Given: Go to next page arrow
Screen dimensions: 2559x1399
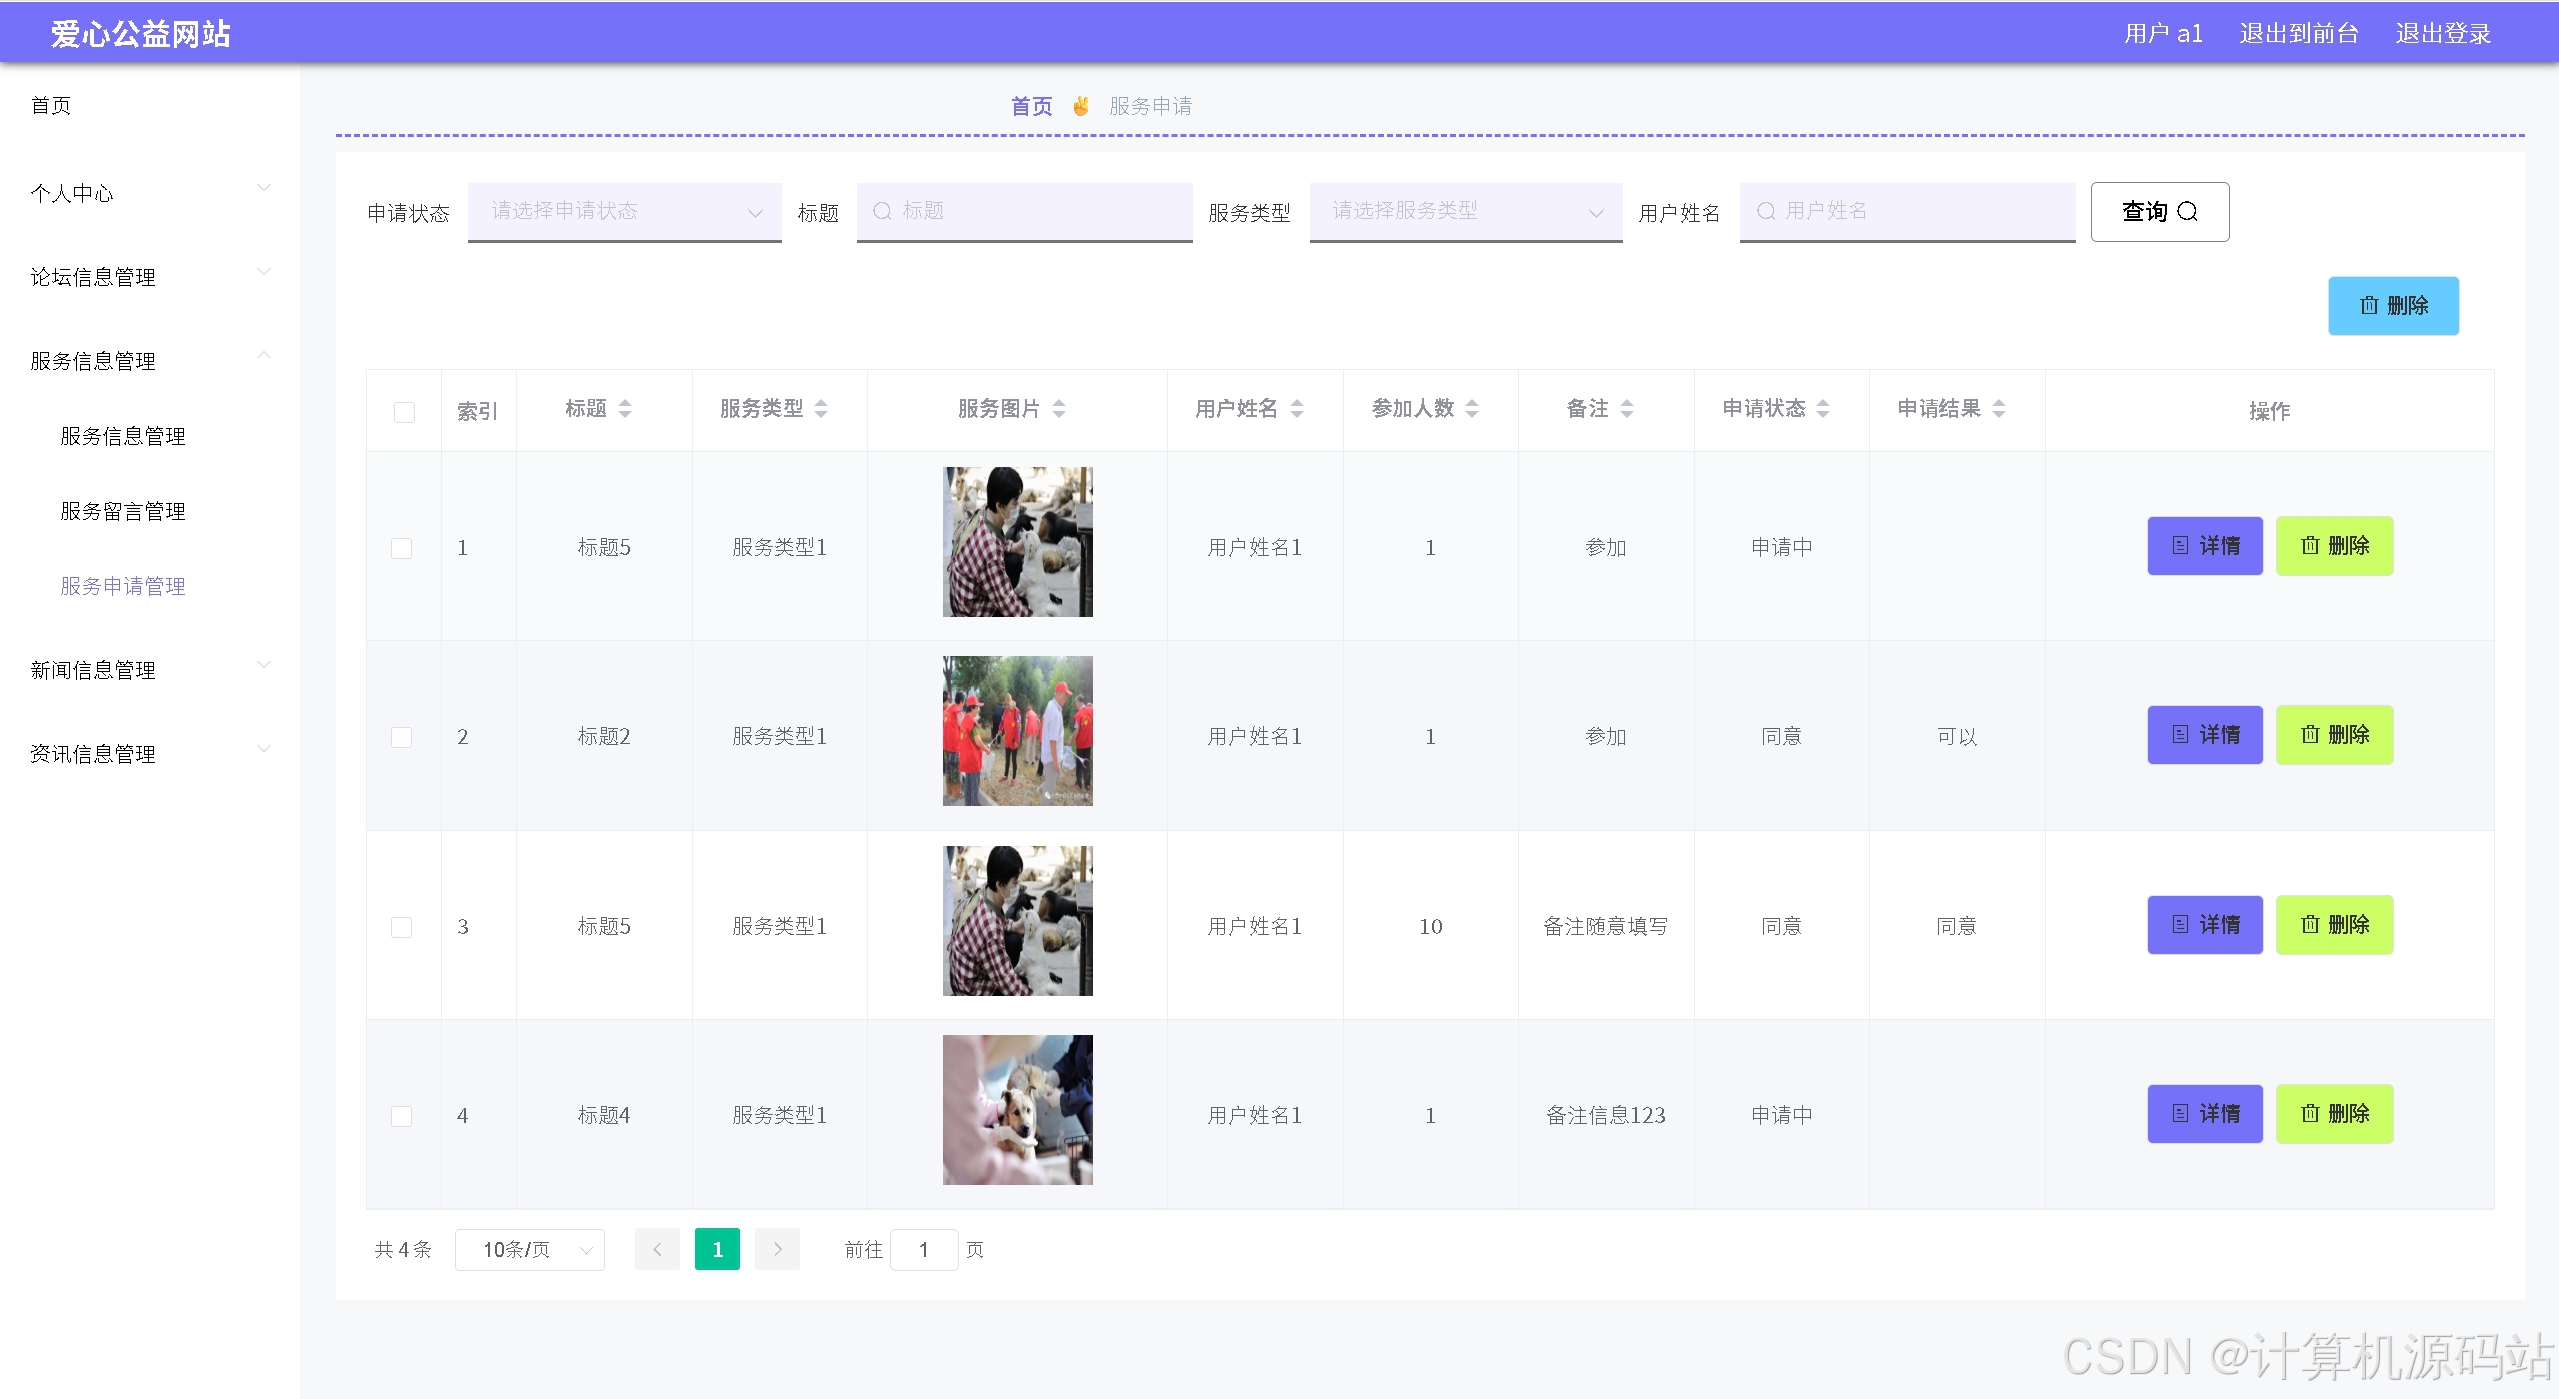Looking at the screenshot, I should (777, 1249).
